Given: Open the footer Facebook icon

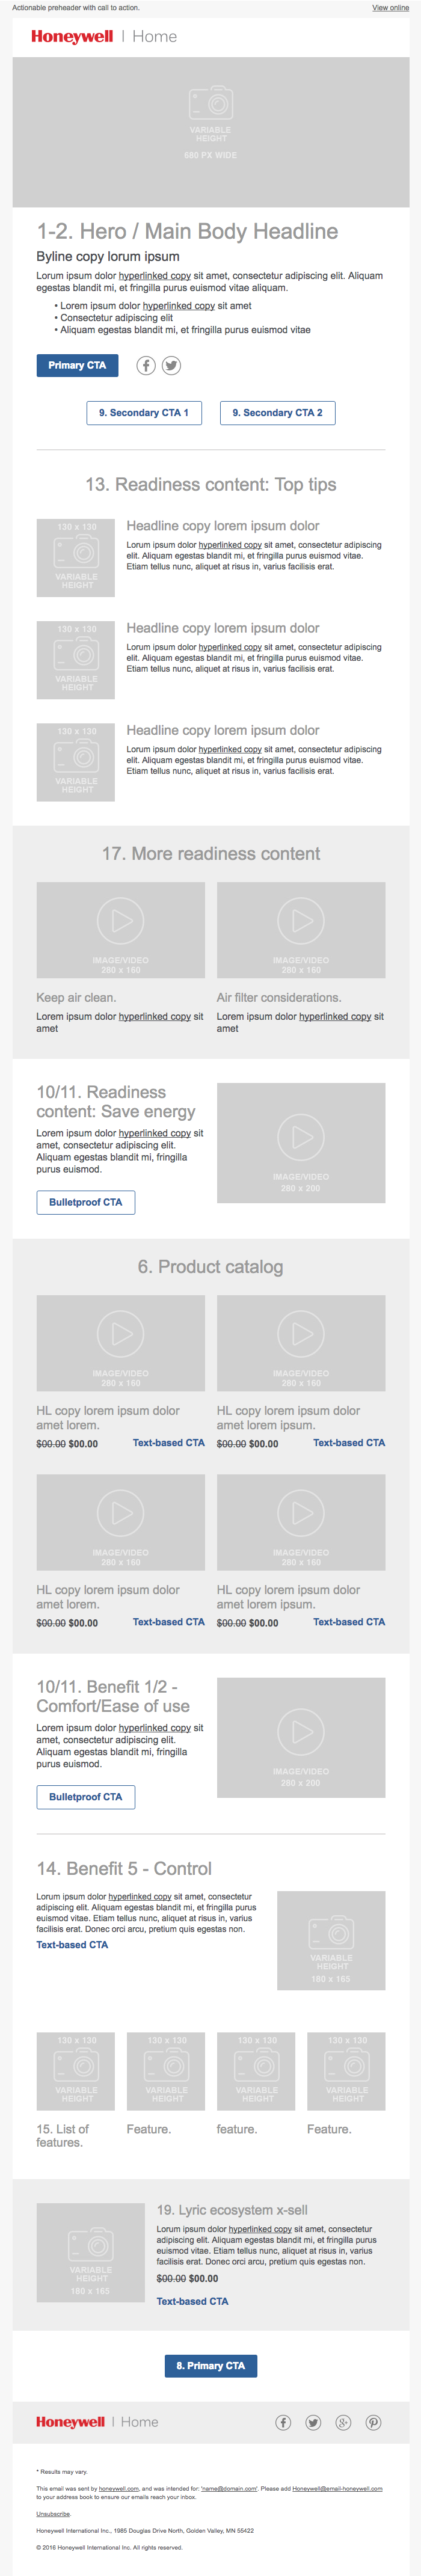Looking at the screenshot, I should pyautogui.click(x=283, y=2422).
